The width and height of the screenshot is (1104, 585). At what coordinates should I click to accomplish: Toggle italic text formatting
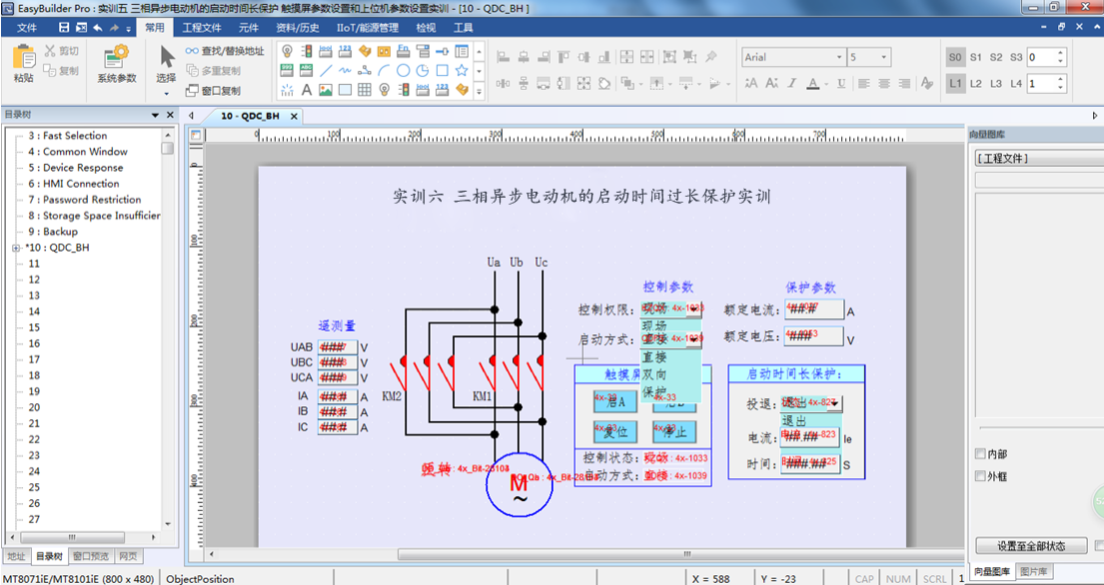(792, 83)
